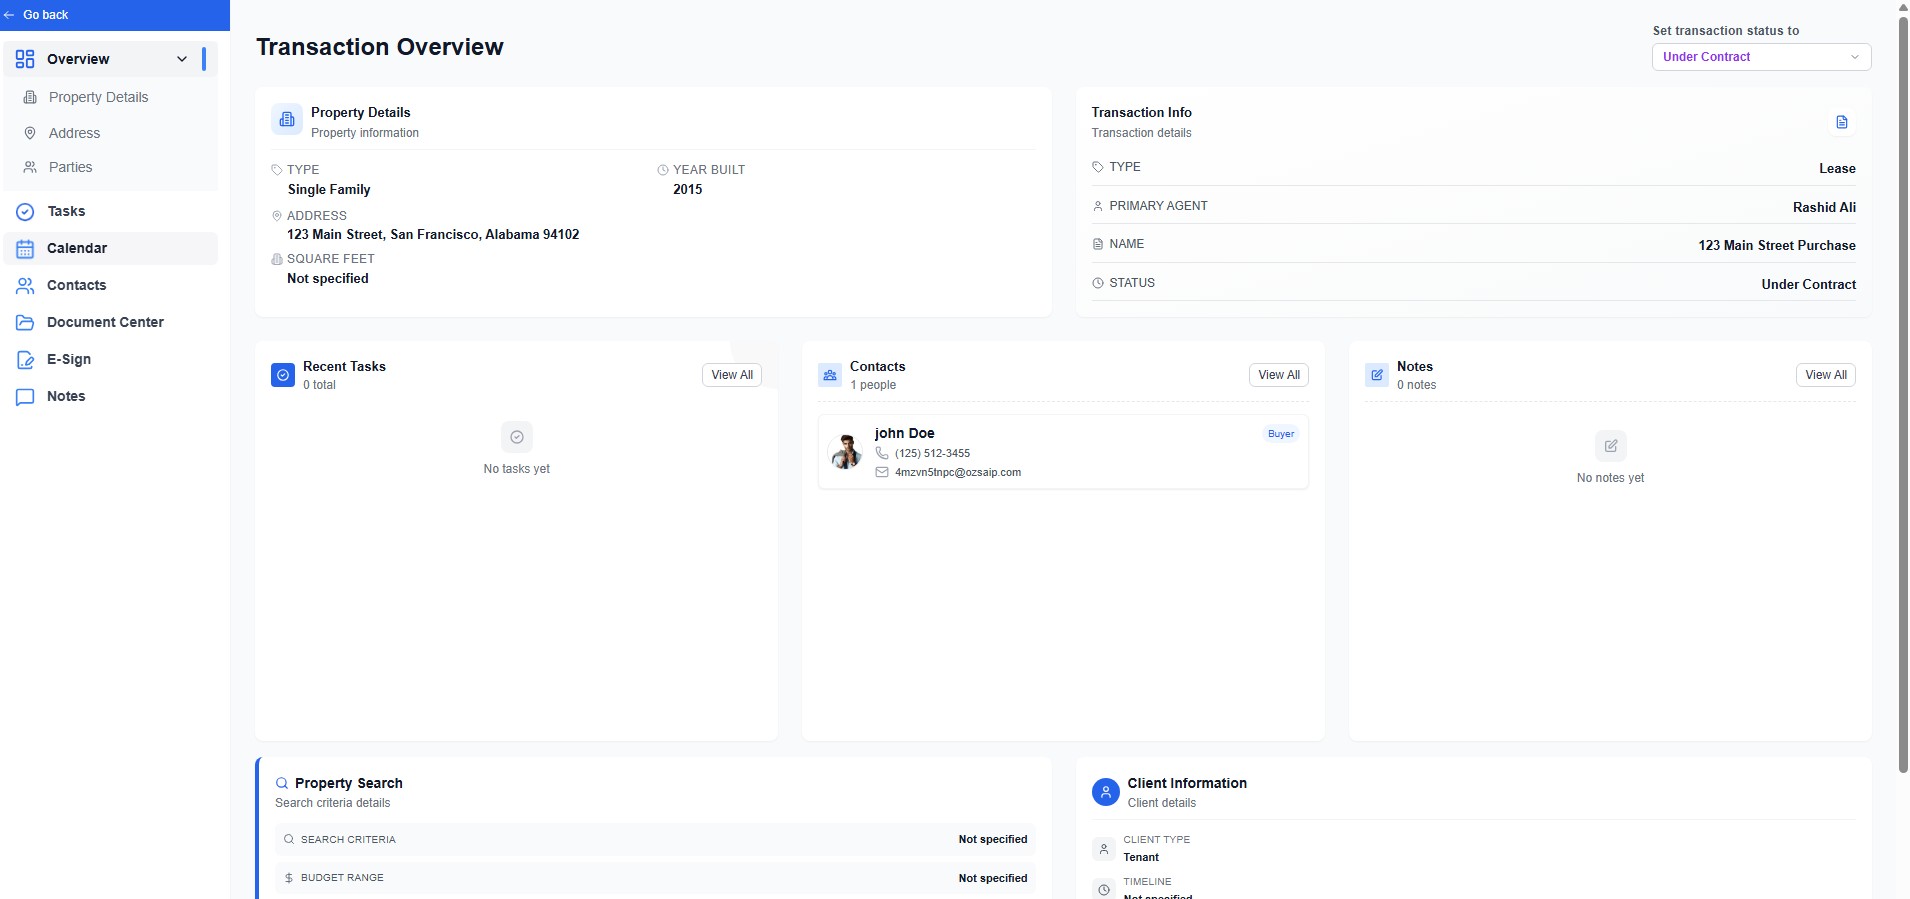Click the Go back arrow icon
The image size is (1910, 899).
(x=9, y=15)
